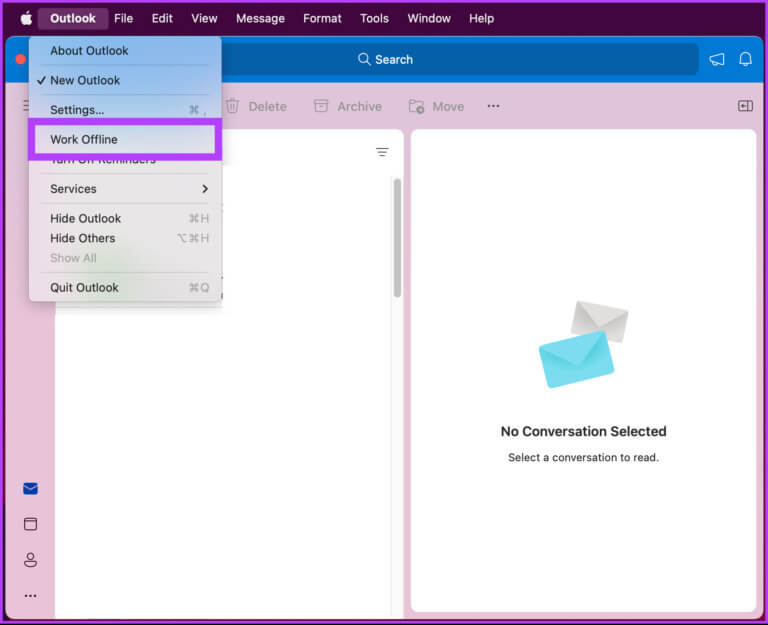
Task: Close the Outlook window with red button
Action: (21, 59)
